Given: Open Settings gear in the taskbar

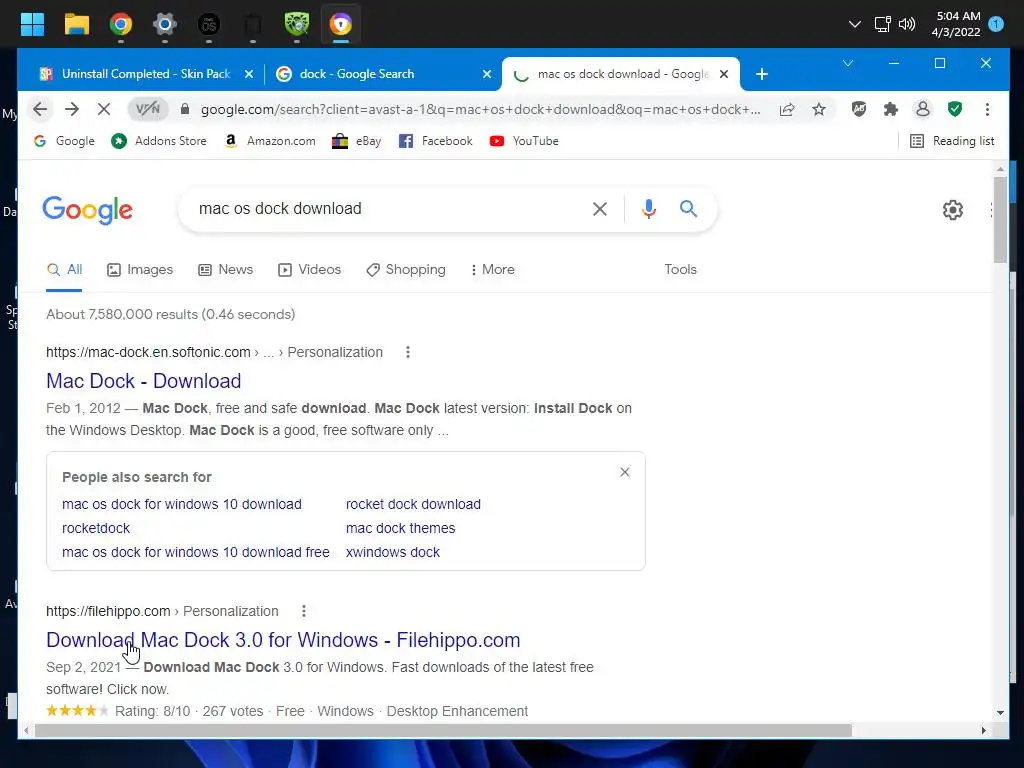Looking at the screenshot, I should (x=165, y=25).
